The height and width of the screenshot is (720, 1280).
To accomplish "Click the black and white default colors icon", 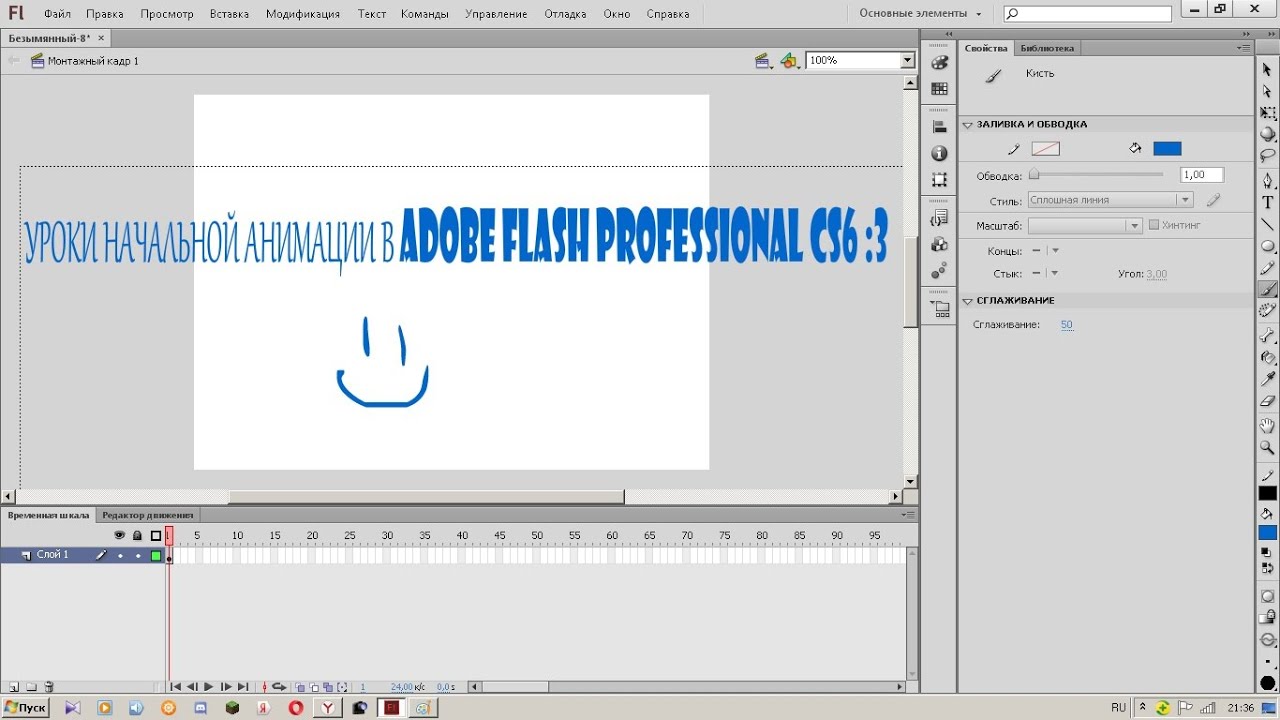I will [1265, 552].
